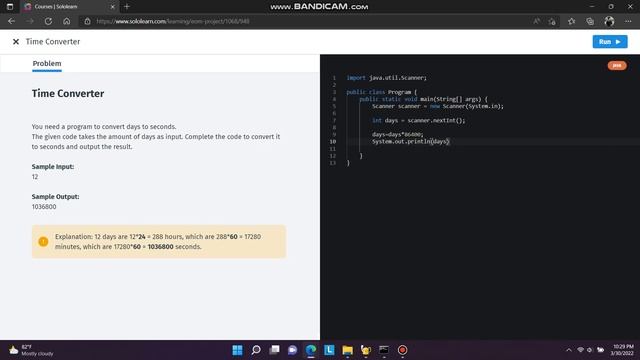Open the terminal window on taskbar
Viewport: 640px width, 360px height.
point(384,350)
